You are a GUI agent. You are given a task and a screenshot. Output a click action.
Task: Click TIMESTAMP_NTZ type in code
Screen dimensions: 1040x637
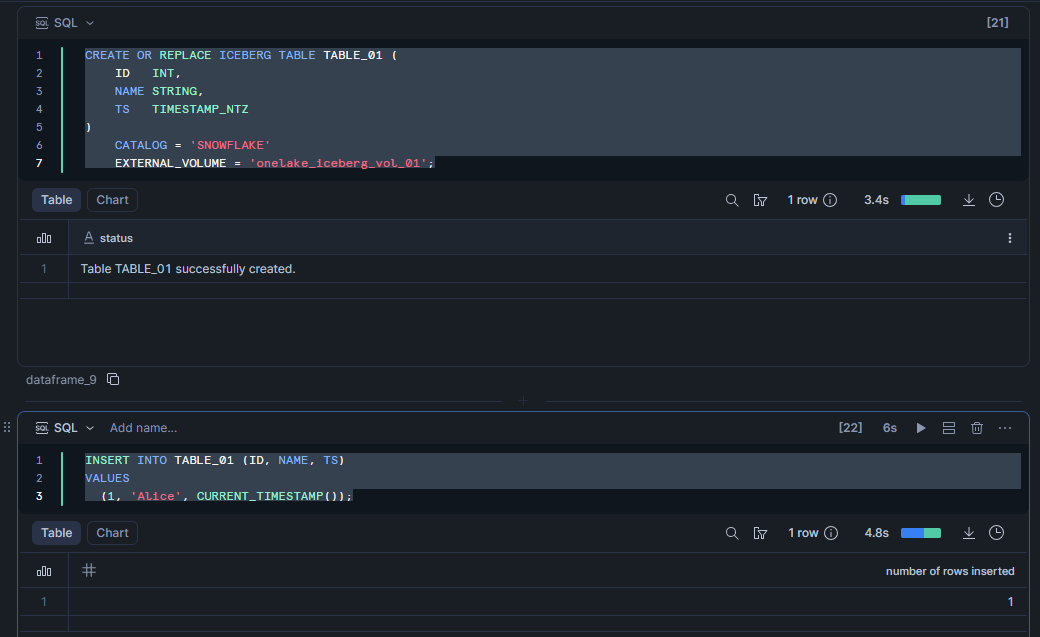[200, 109]
